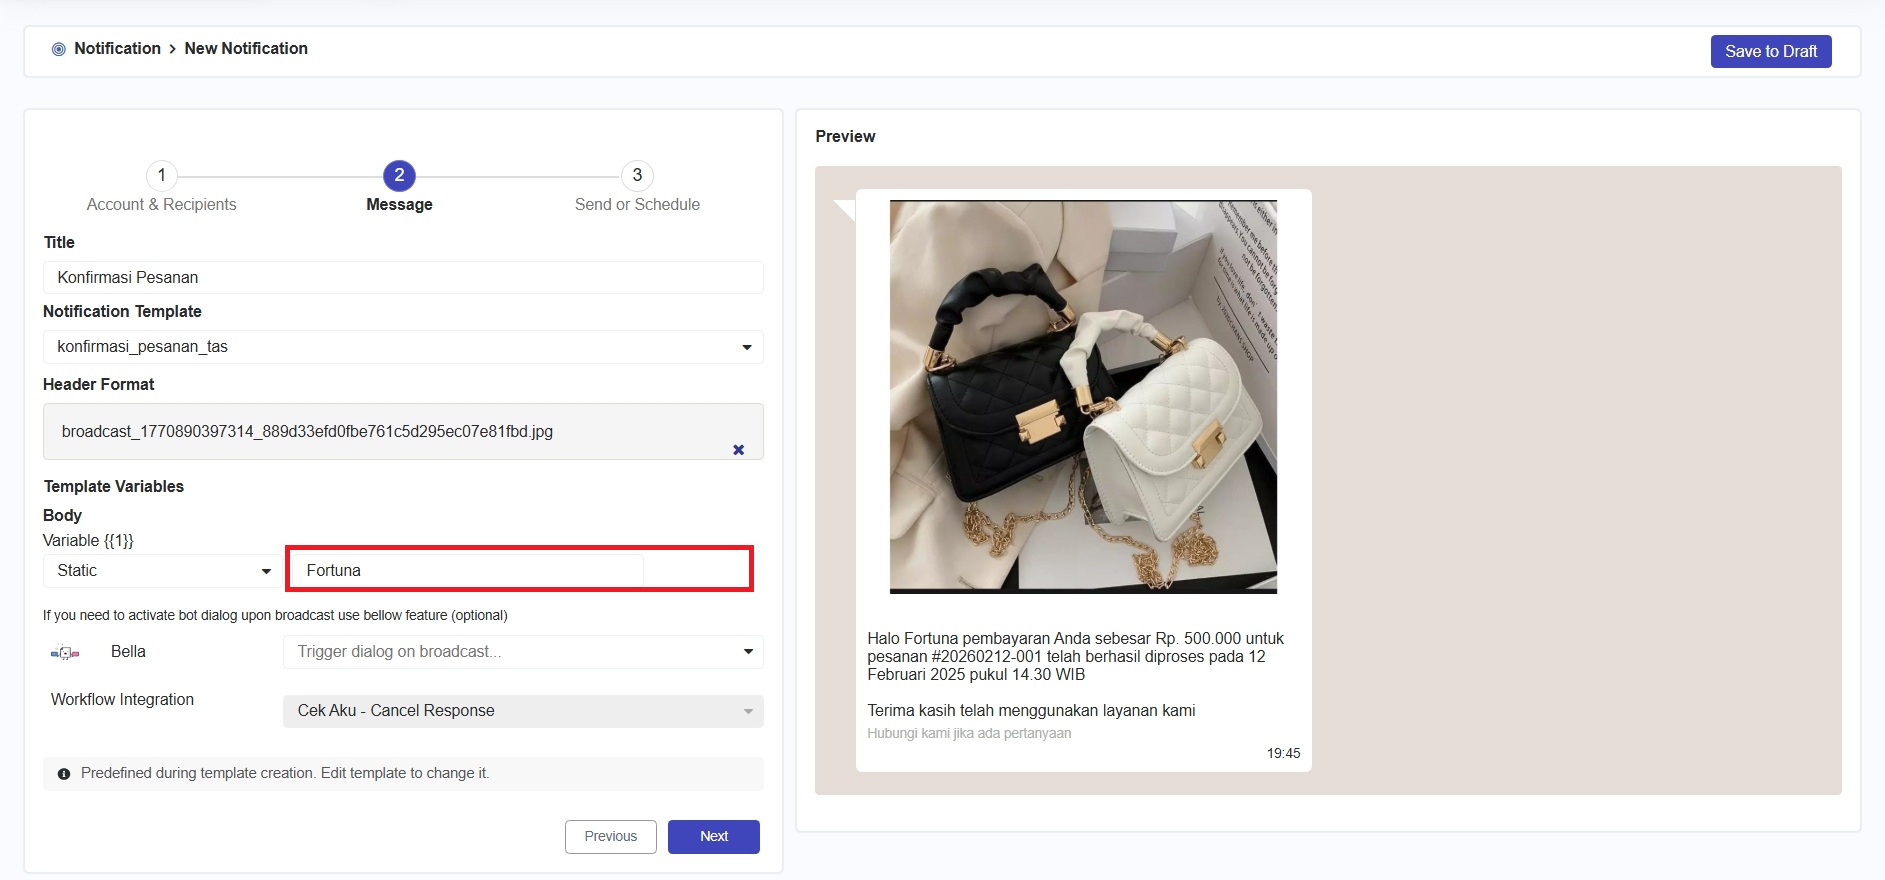Click the Notification breadcrumb link

117,49
